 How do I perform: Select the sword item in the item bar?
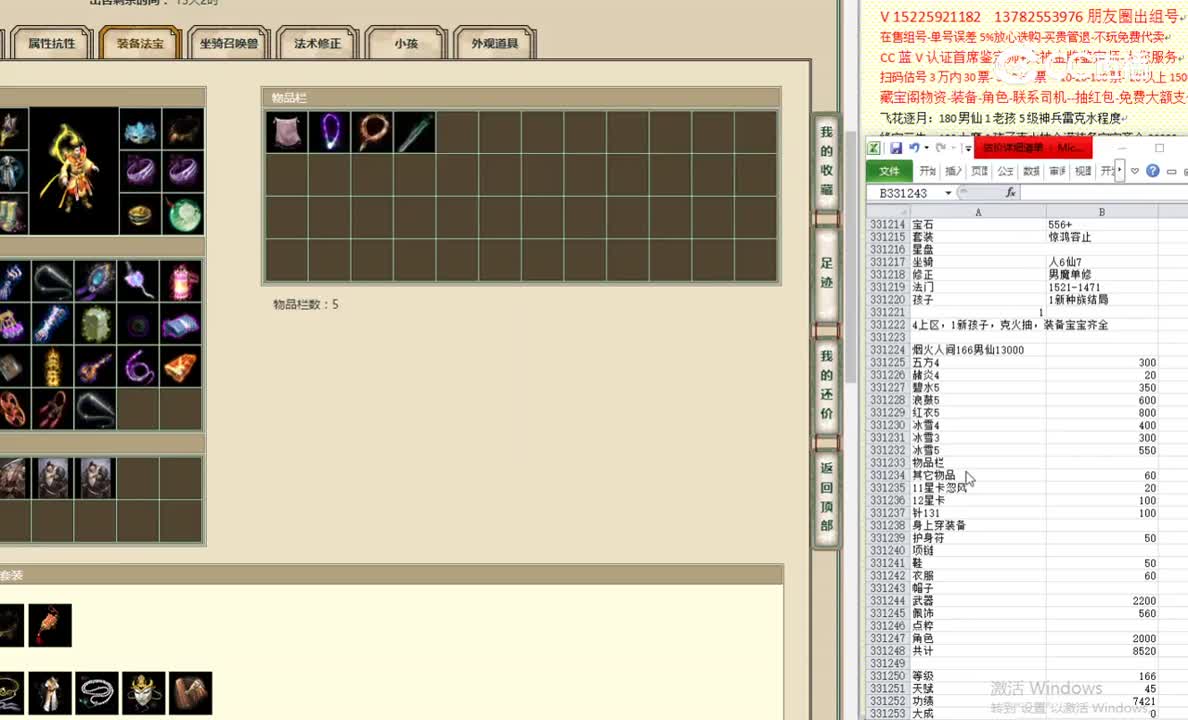pyautogui.click(x=414, y=131)
